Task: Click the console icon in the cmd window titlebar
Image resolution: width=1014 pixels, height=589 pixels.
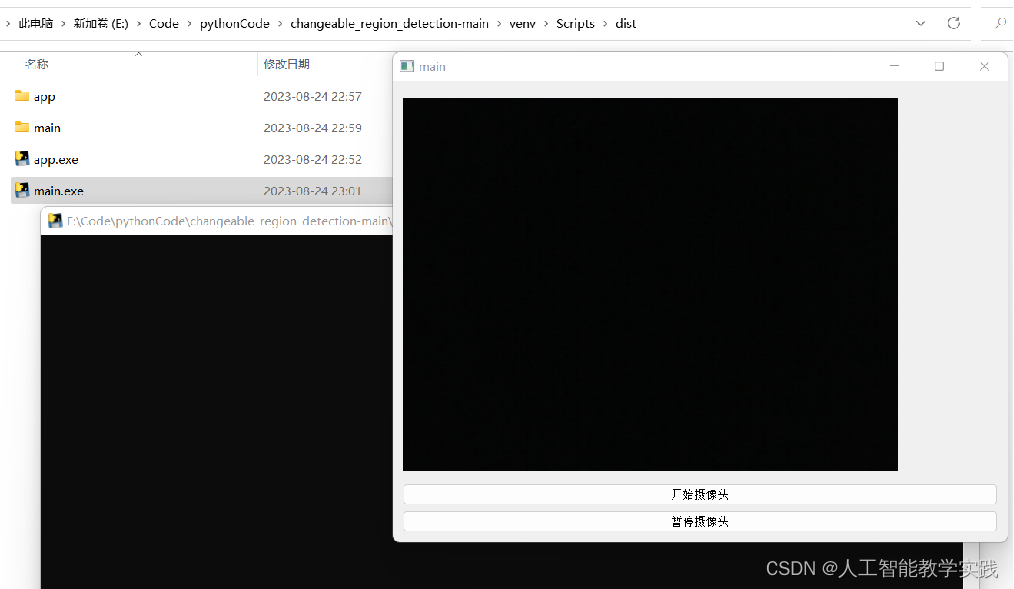Action: click(54, 220)
